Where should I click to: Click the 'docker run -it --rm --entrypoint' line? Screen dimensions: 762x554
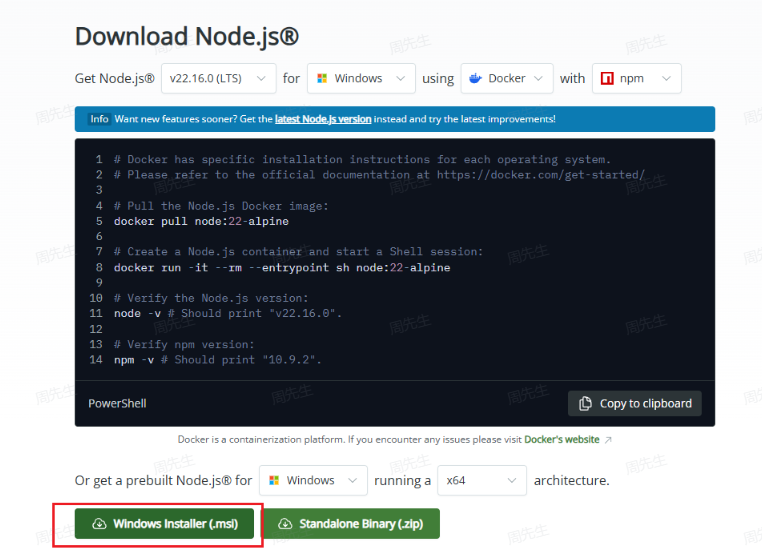(282, 267)
